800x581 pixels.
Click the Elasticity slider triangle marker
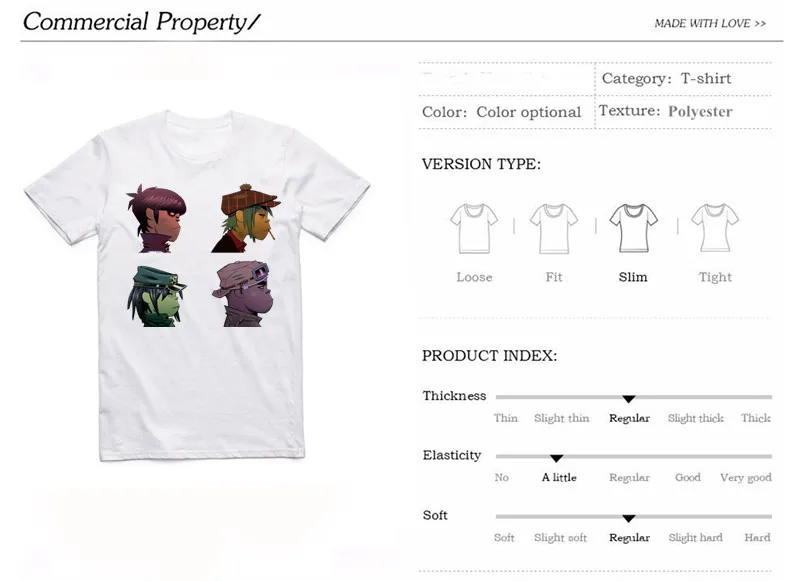(x=556, y=459)
